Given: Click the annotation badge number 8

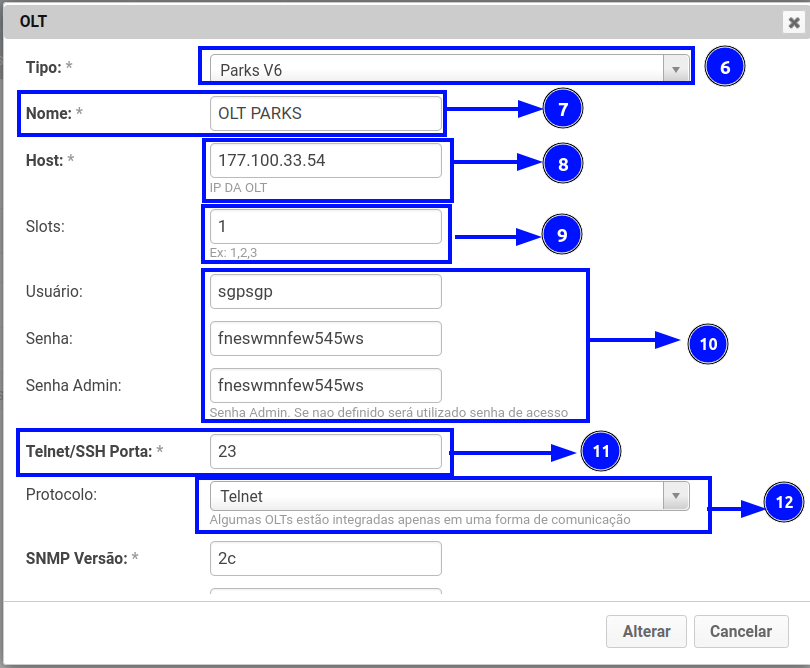Looking at the screenshot, I should (x=563, y=164).
